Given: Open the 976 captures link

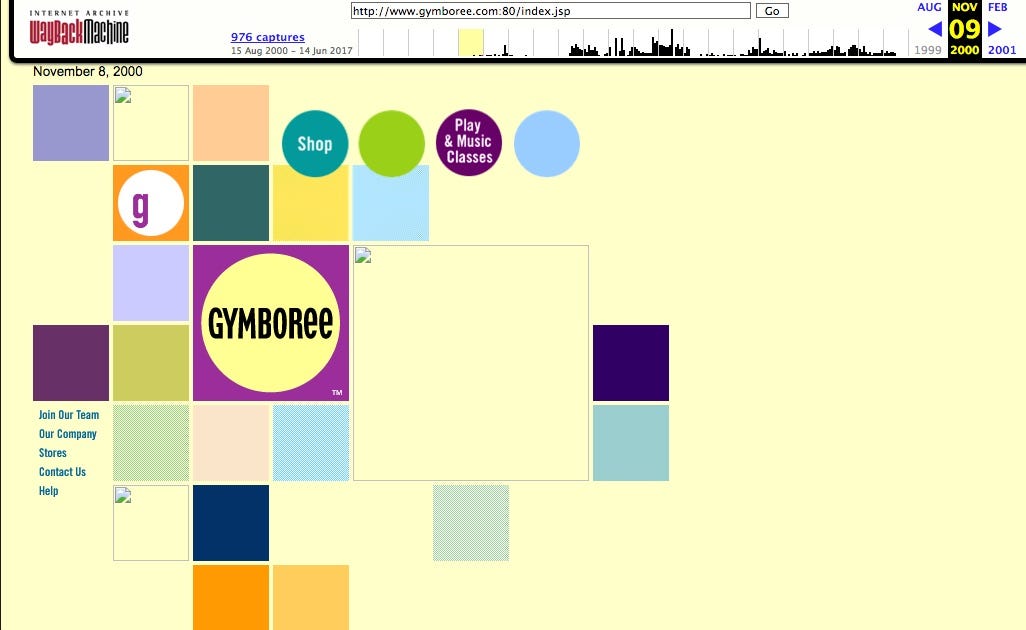Looking at the screenshot, I should (268, 37).
